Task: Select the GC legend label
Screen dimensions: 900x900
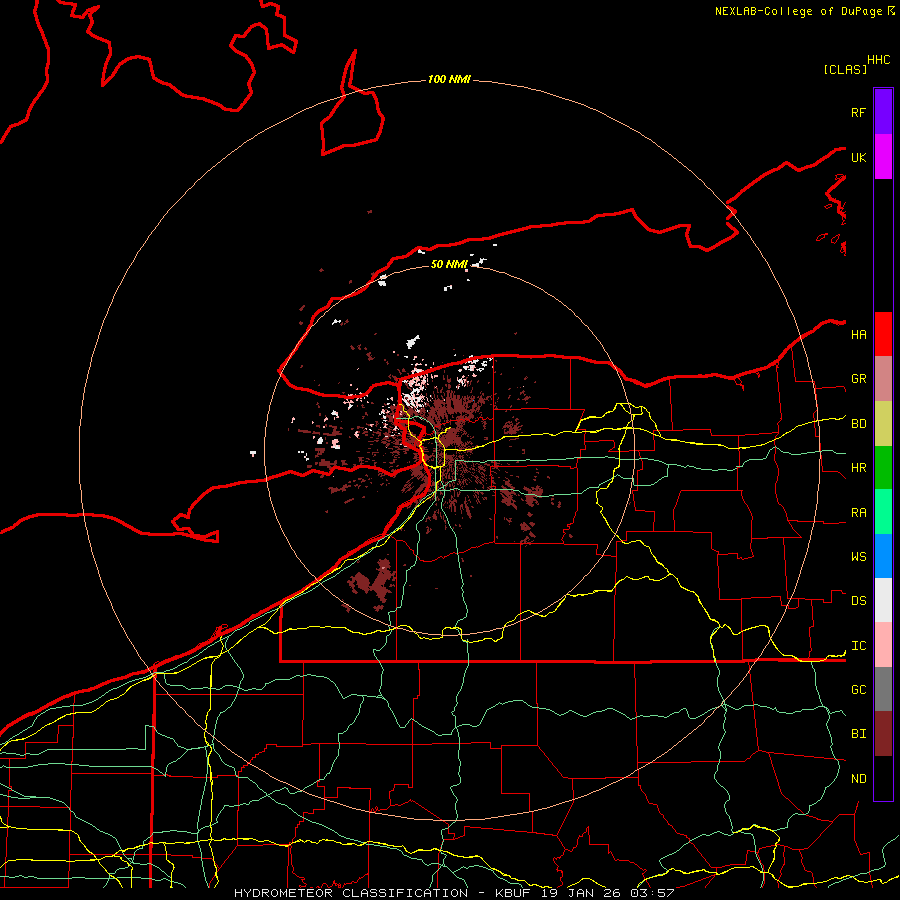Action: 859,690
